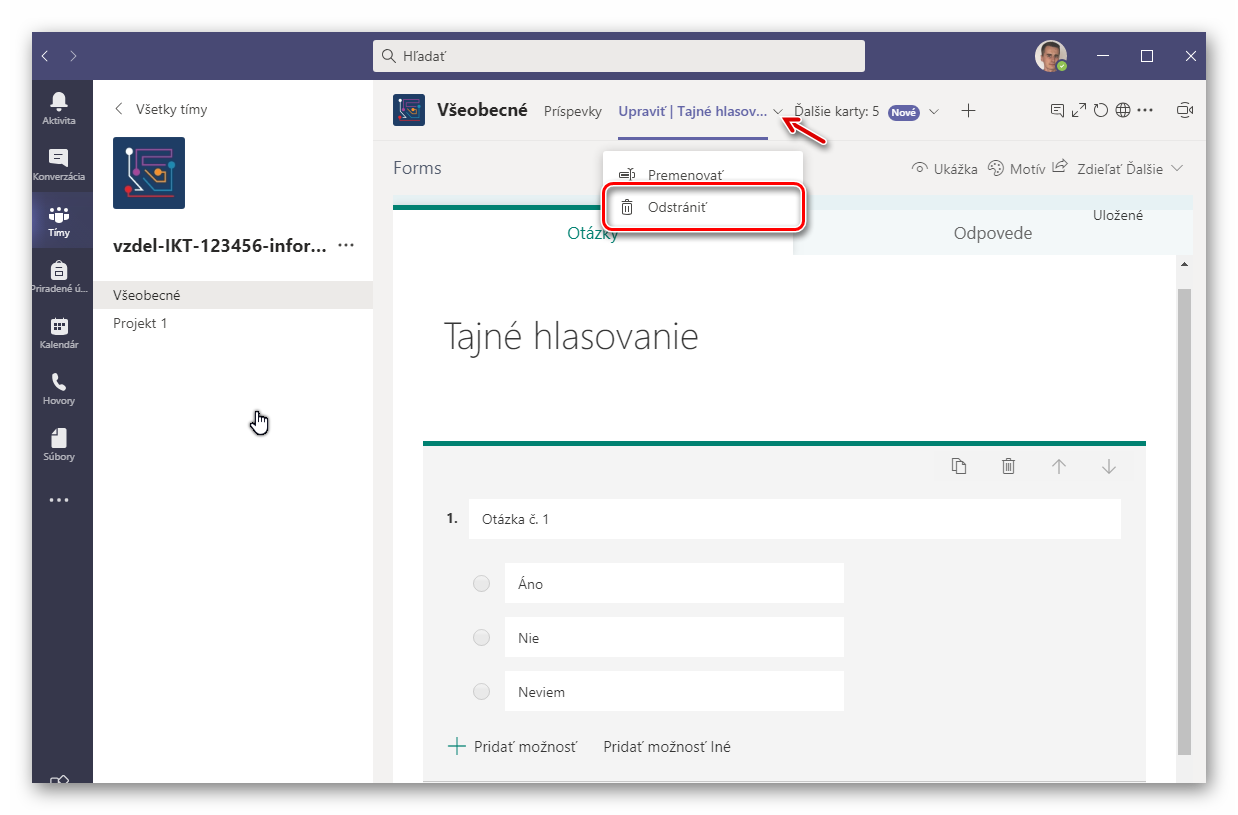The width and height of the screenshot is (1238, 815).
Task: Select the Nie radio option
Action: pyautogui.click(x=482, y=637)
